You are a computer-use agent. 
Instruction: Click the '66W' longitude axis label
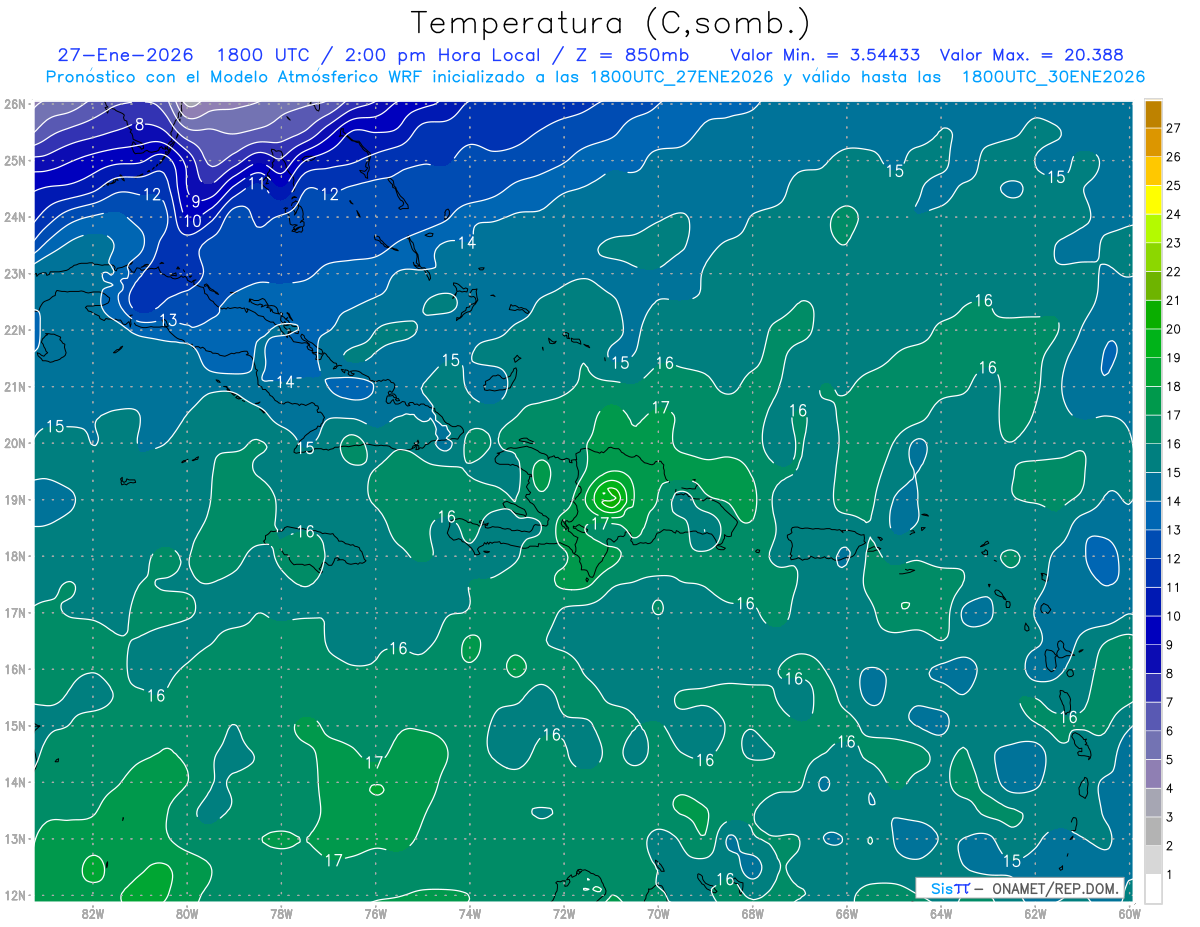(x=846, y=913)
